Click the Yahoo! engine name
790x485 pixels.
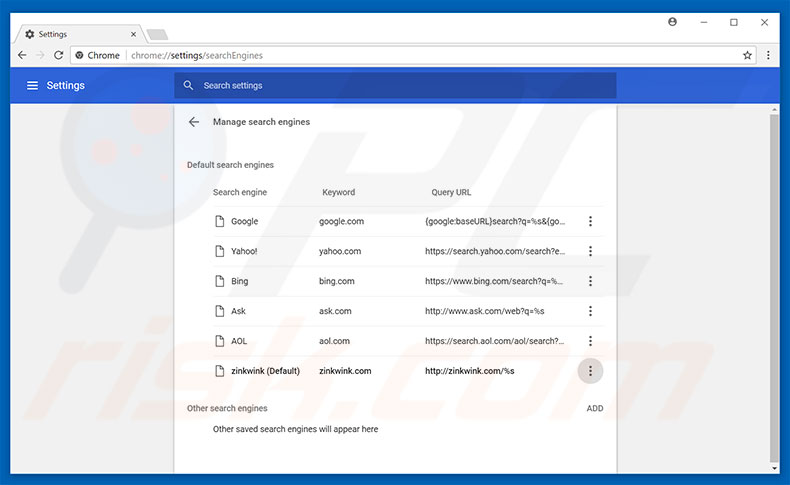click(x=244, y=251)
